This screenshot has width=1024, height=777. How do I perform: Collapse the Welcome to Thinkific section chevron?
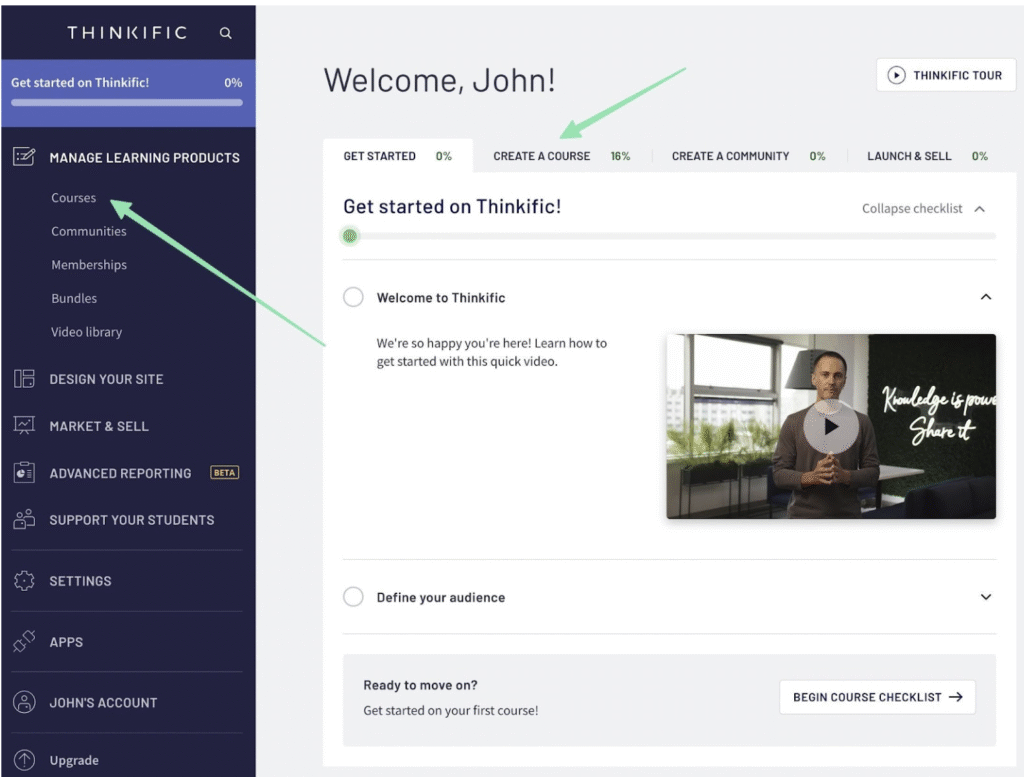pyautogui.click(x=986, y=297)
